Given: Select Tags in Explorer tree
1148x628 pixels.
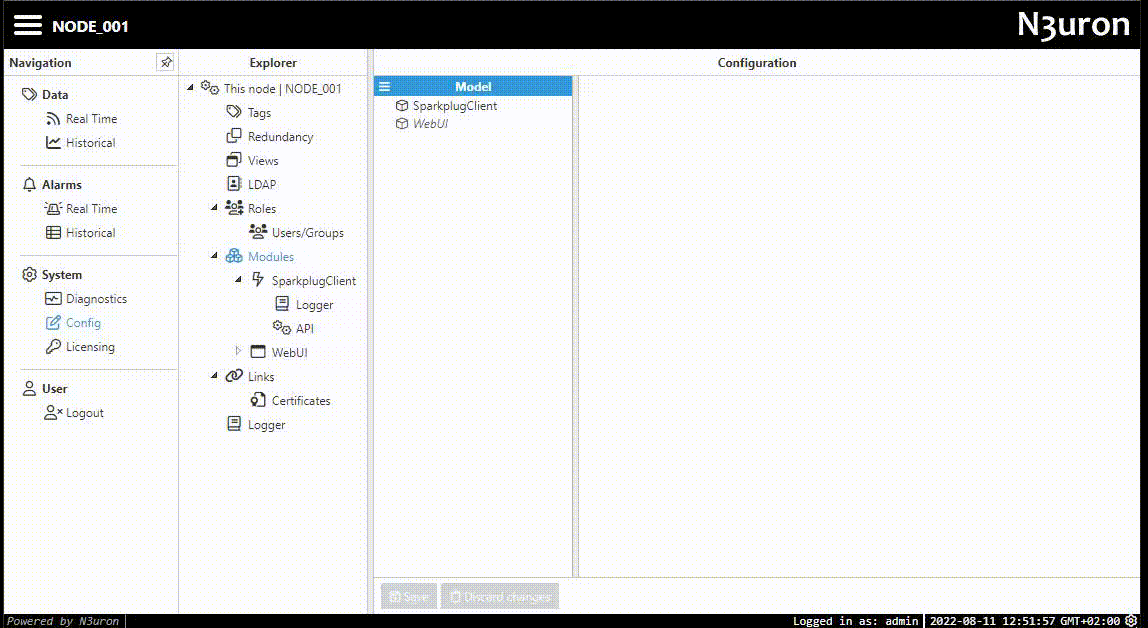Looking at the screenshot, I should (x=259, y=113).
